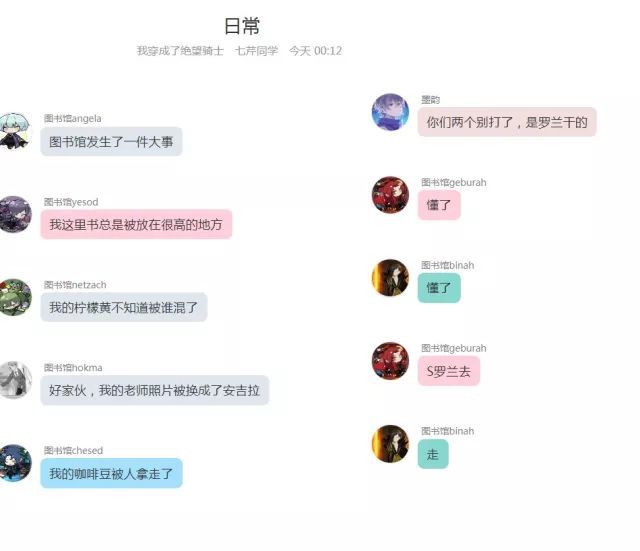Select hokma's message about 老师照片
Viewport: 640px width, 551px height.
154,390
